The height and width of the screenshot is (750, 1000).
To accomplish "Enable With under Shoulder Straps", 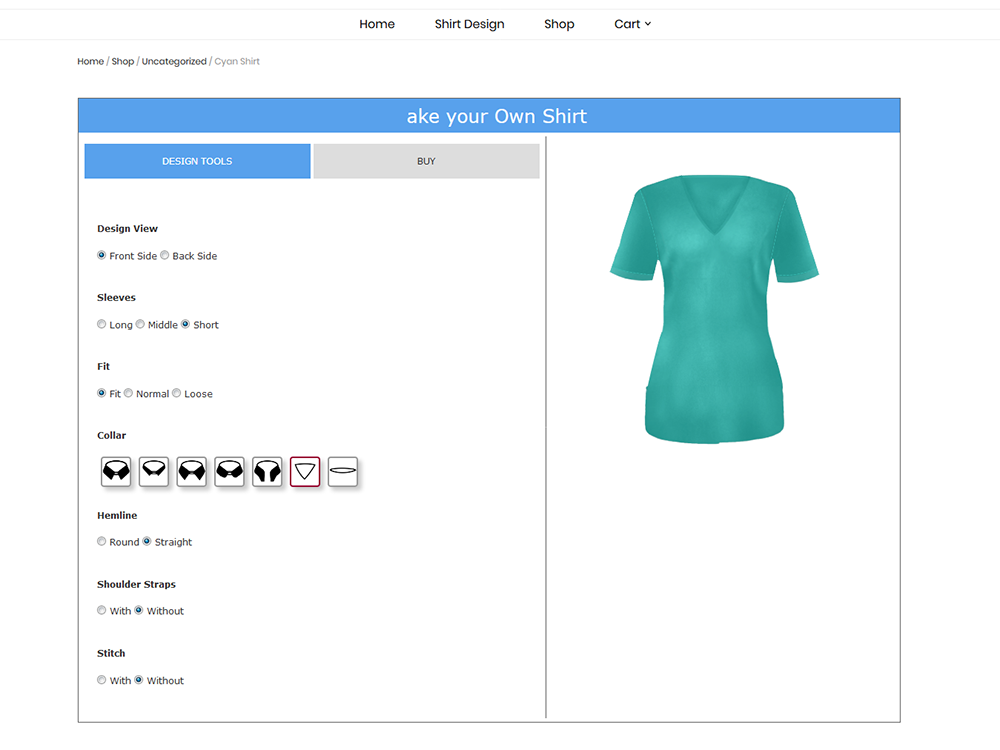I will (x=101, y=610).
